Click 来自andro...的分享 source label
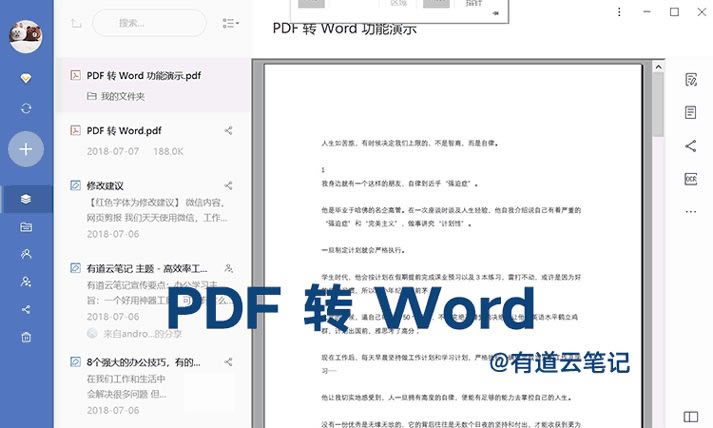 pyautogui.click(x=142, y=334)
